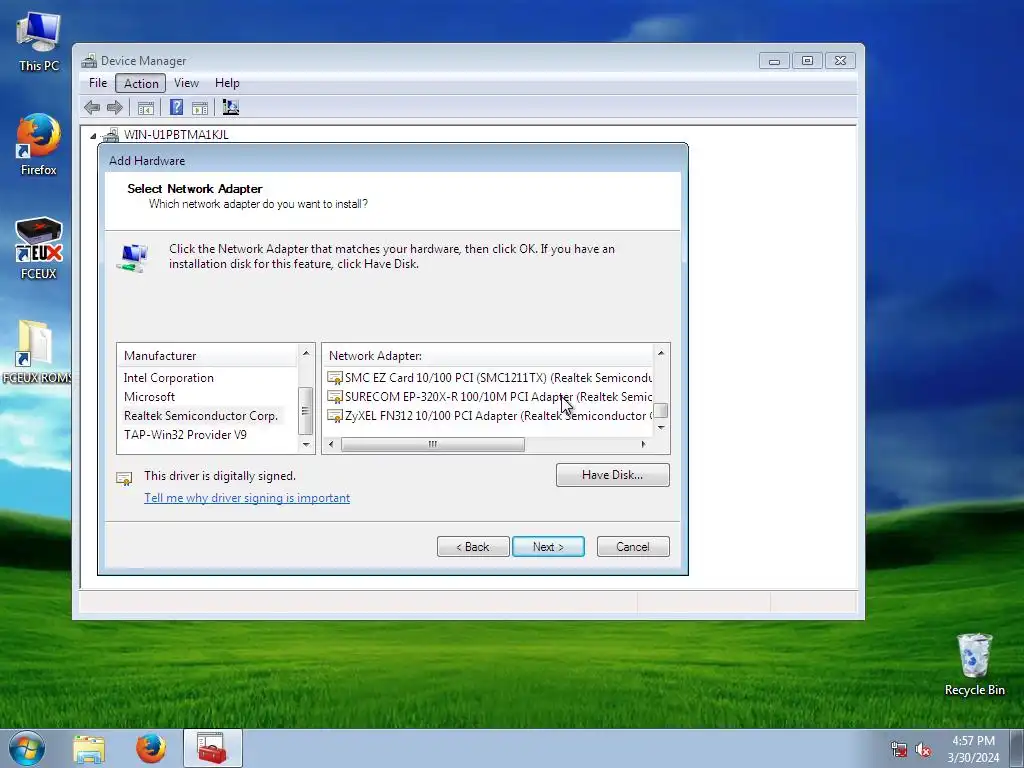Select the FCEUX ROMS folder shortcut

(37, 352)
